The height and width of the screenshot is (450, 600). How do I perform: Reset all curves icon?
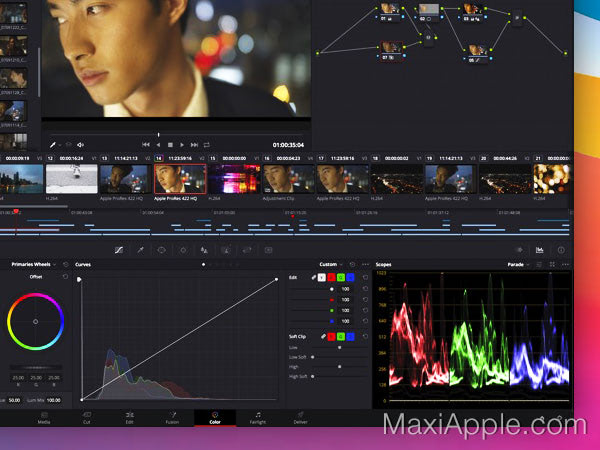352,264
